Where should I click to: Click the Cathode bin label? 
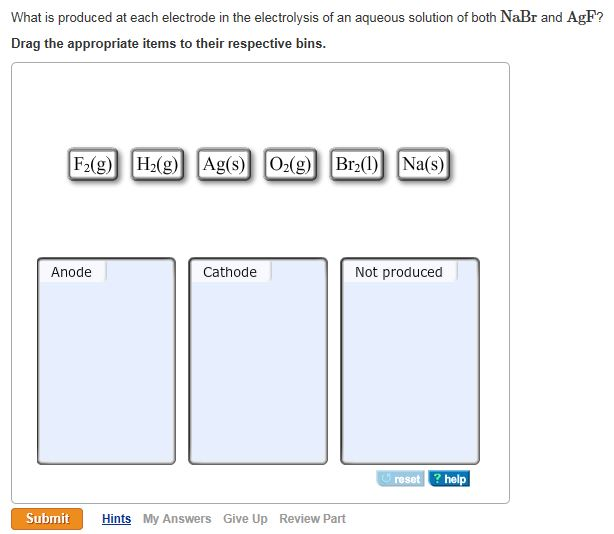click(230, 272)
